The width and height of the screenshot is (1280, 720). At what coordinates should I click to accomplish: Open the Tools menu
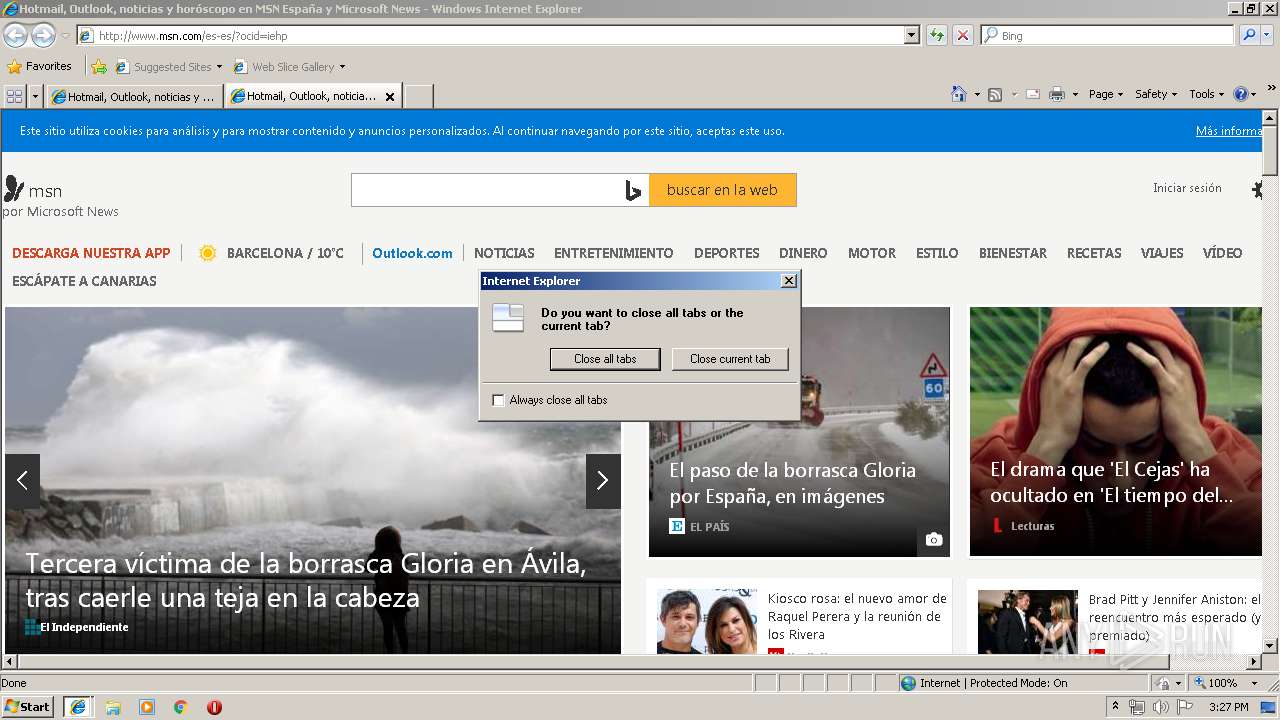[x=1207, y=94]
